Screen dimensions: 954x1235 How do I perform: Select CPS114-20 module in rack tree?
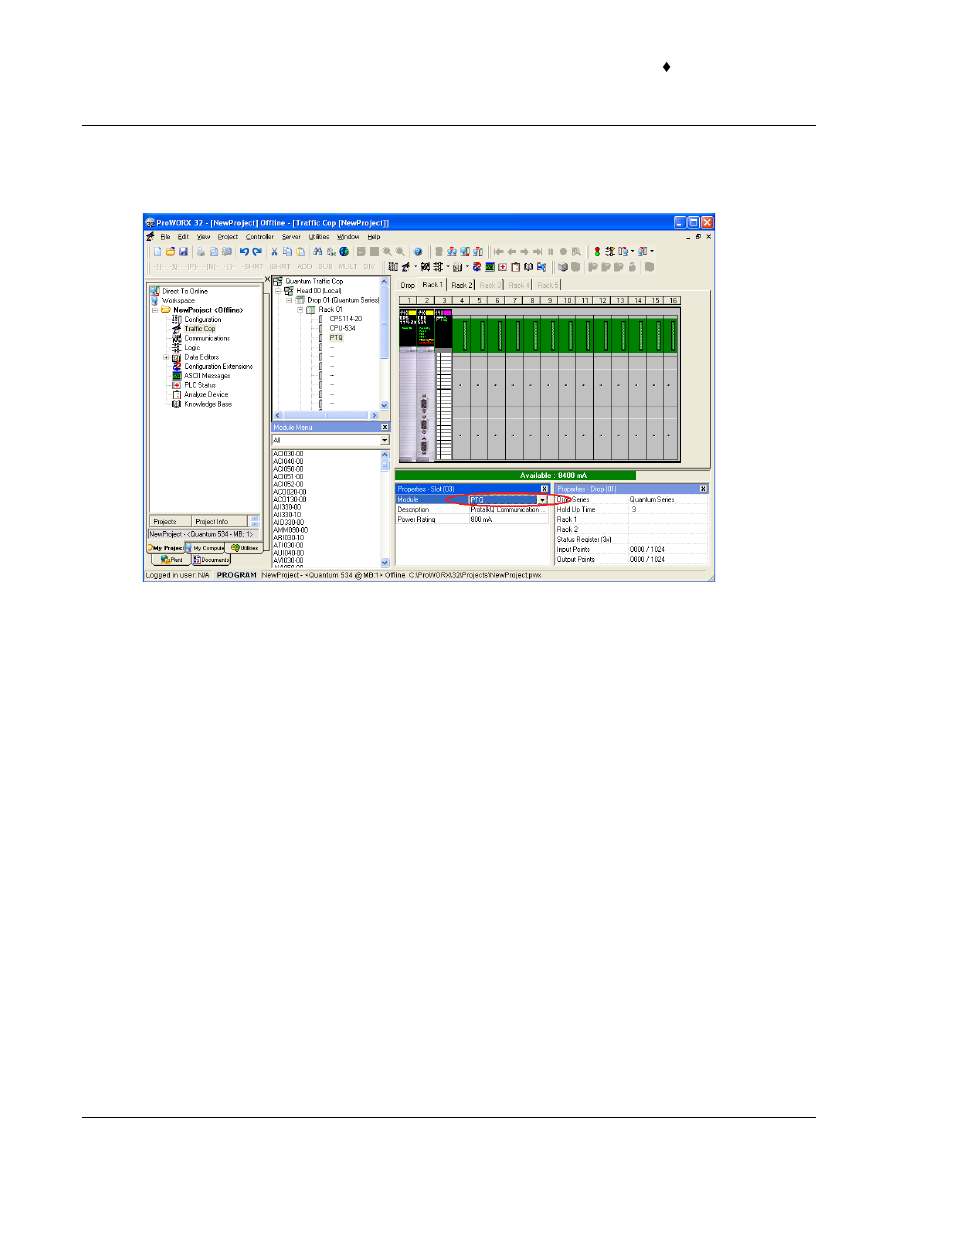(x=346, y=319)
